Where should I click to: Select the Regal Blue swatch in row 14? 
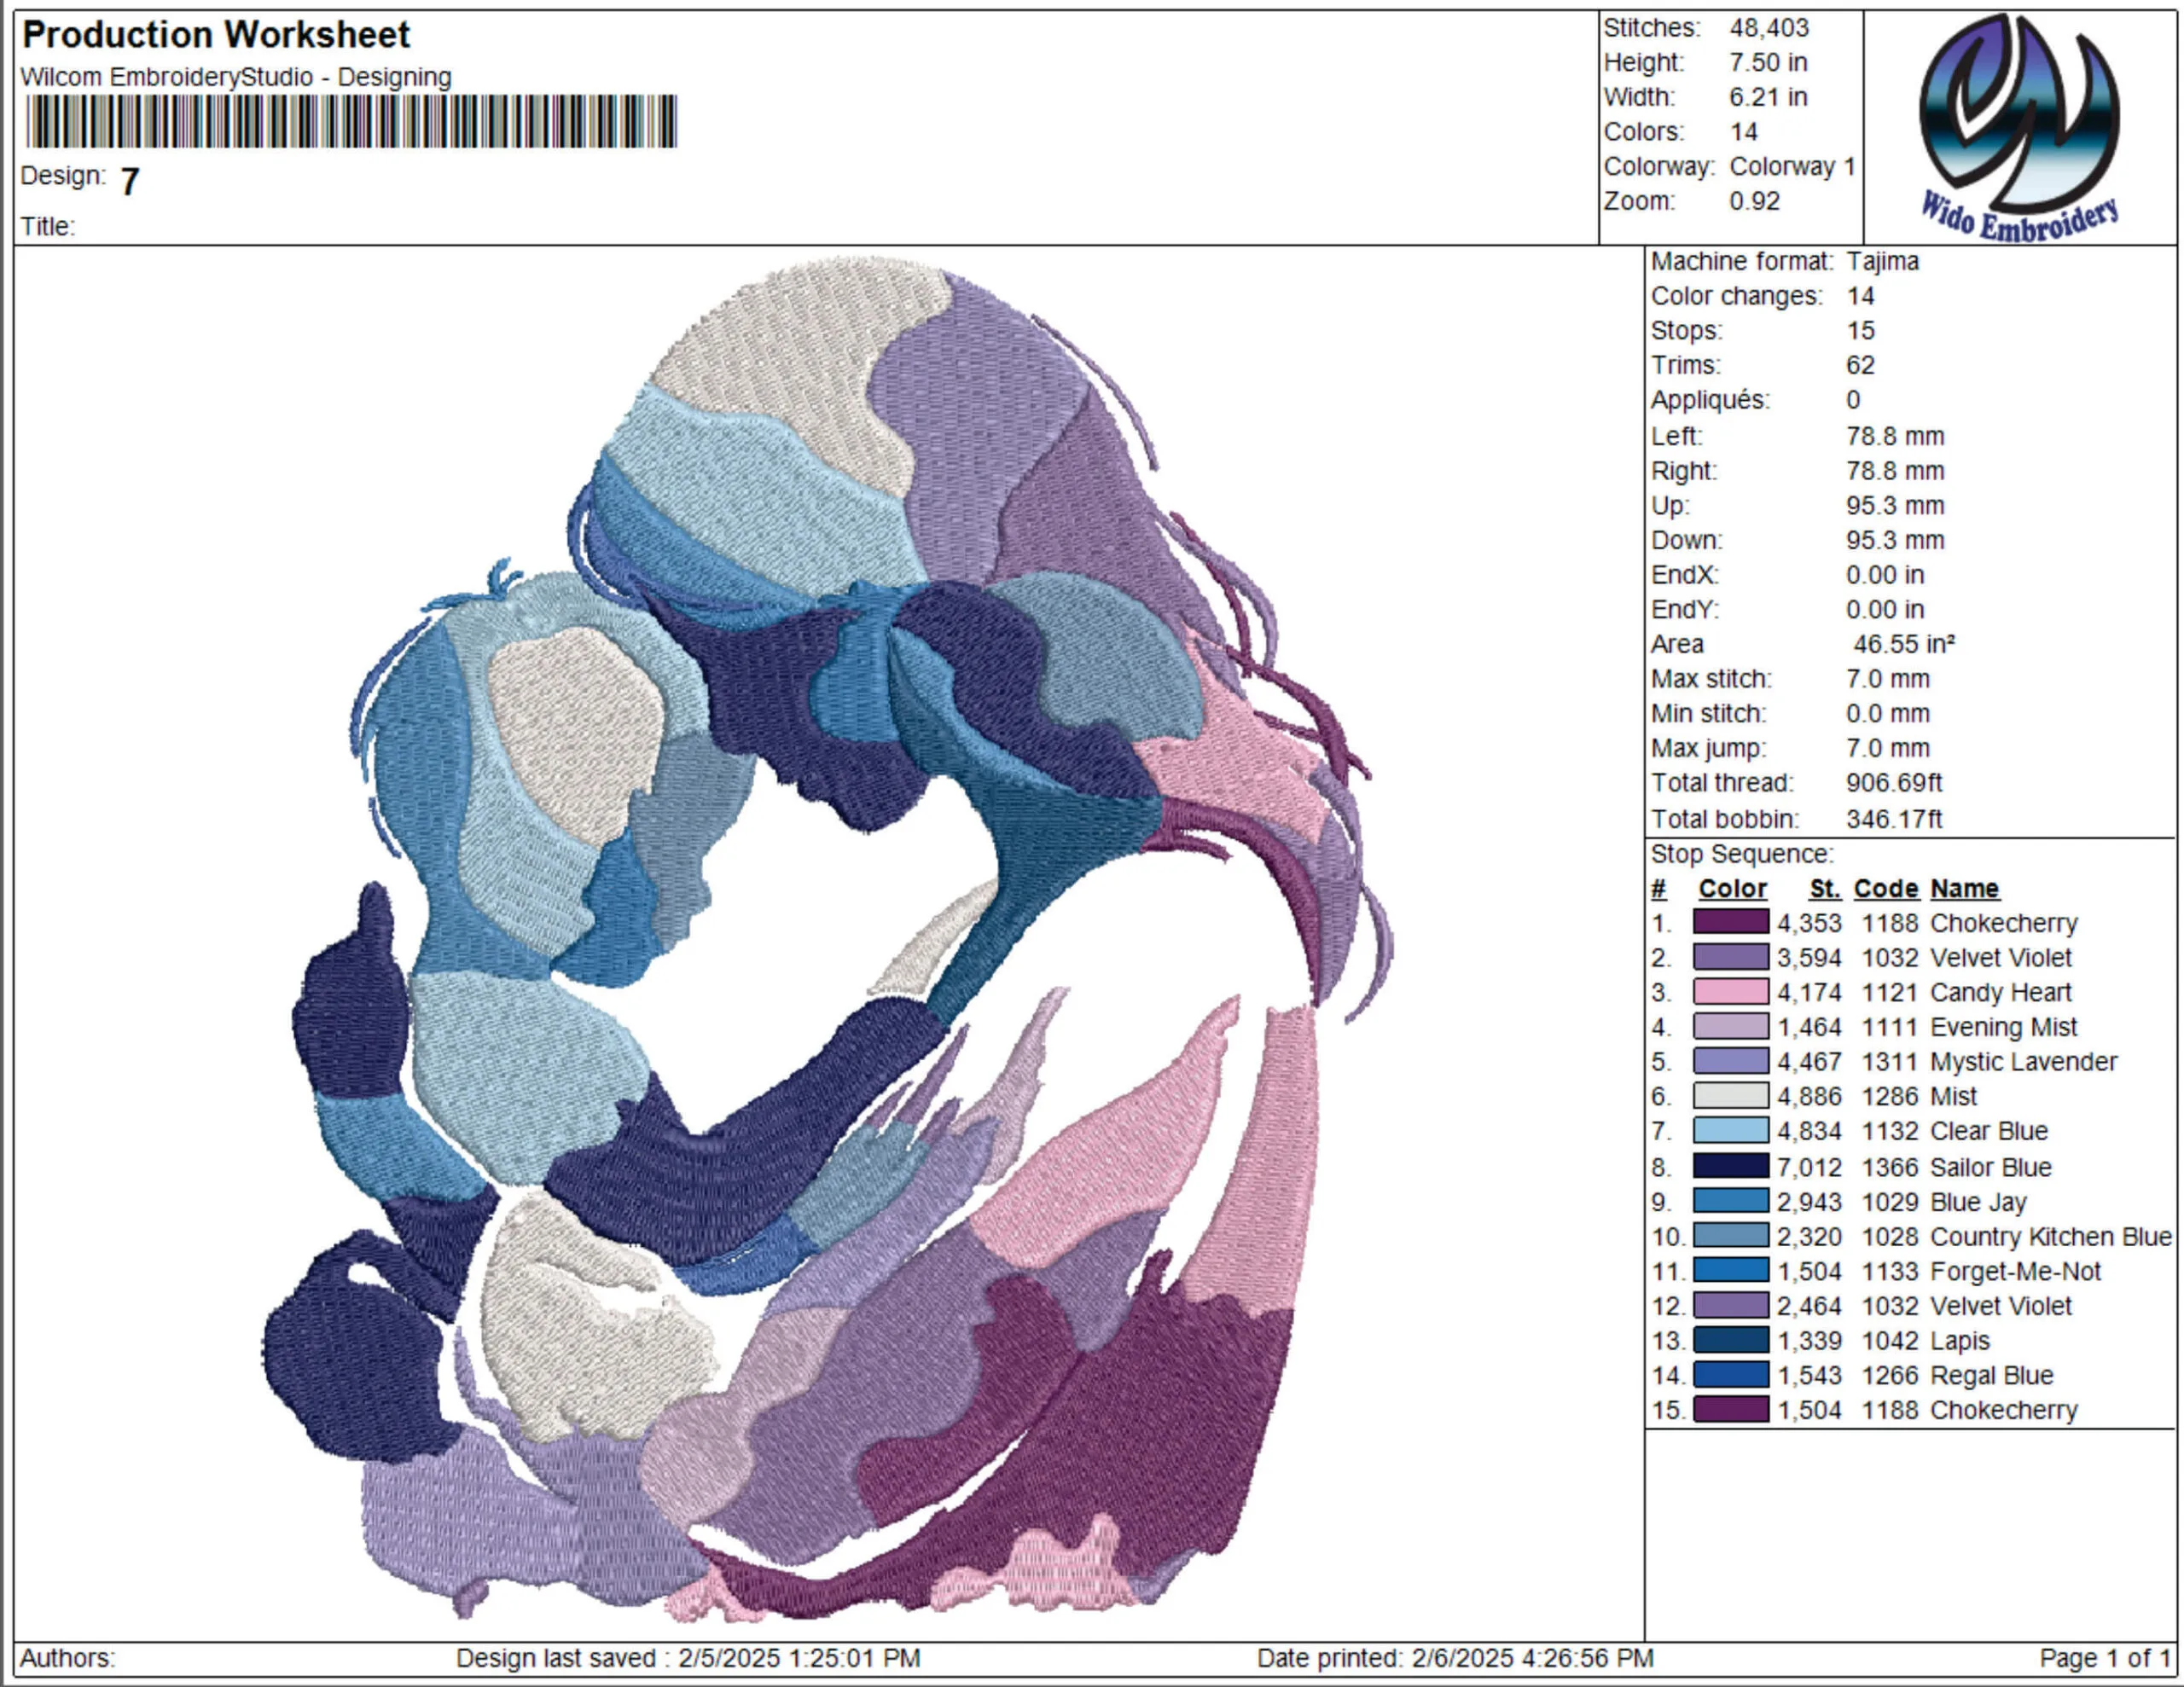(x=1731, y=1375)
